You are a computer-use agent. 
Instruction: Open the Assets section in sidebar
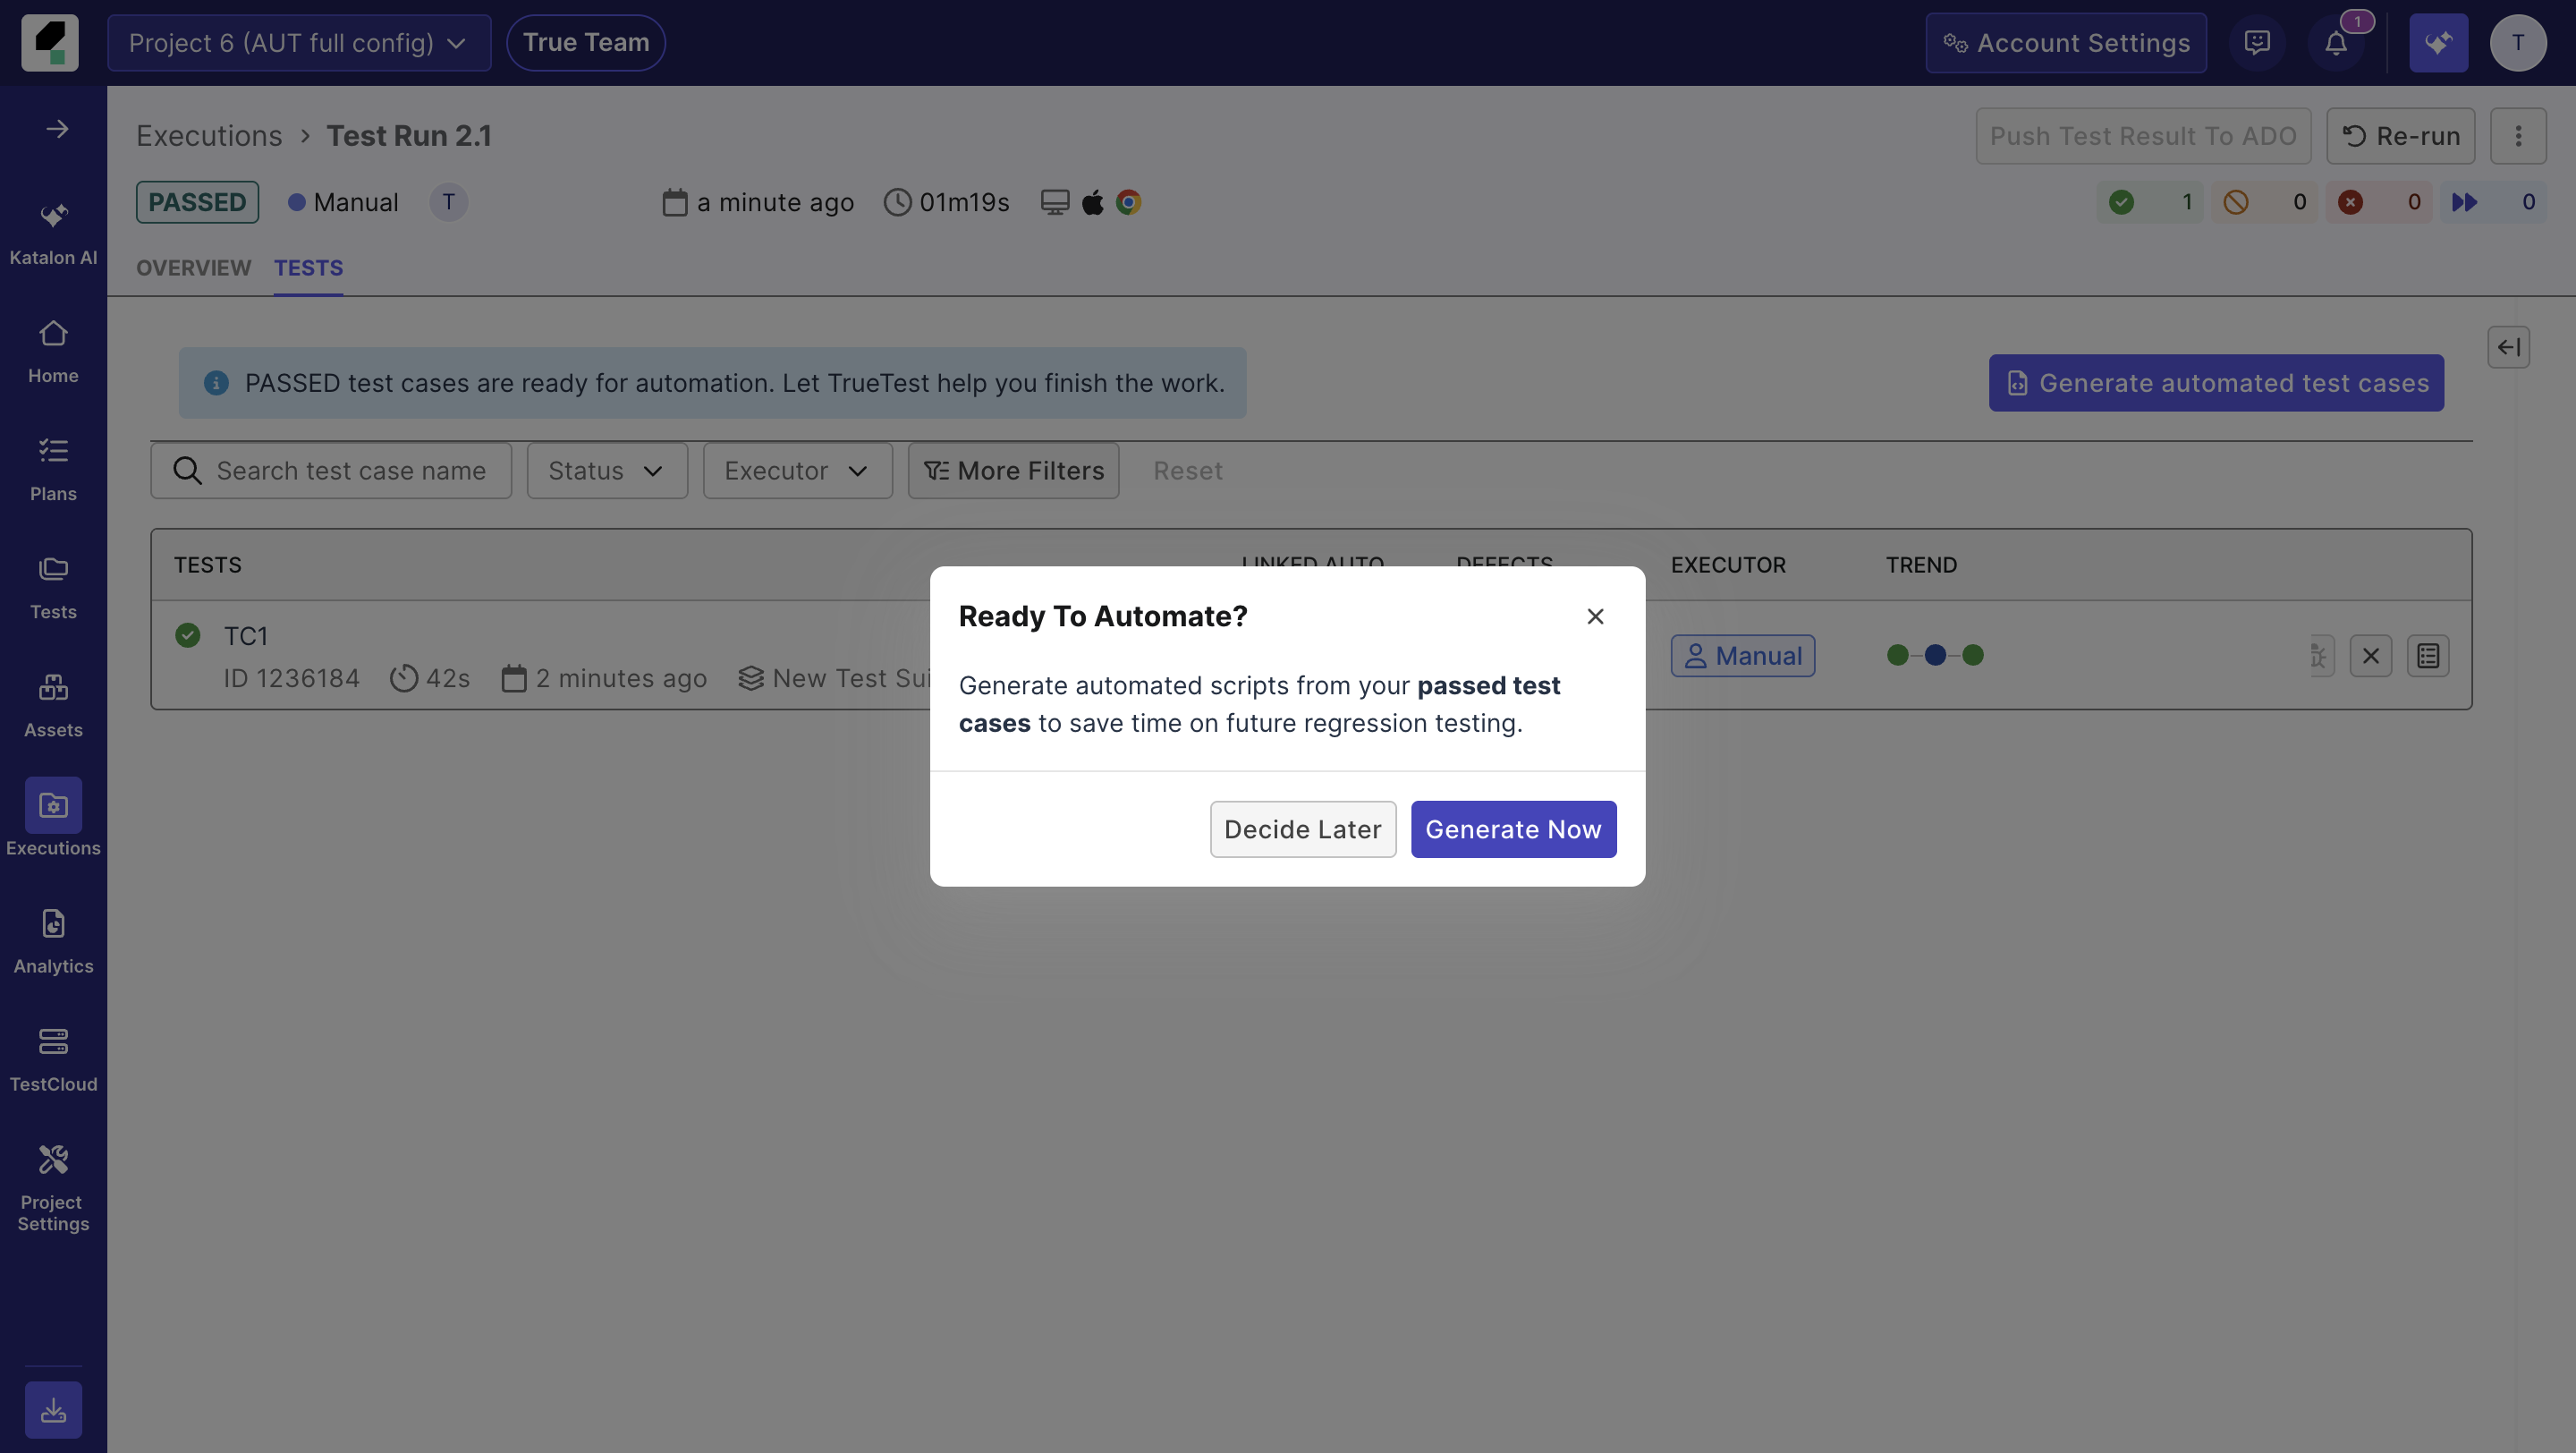click(x=53, y=703)
